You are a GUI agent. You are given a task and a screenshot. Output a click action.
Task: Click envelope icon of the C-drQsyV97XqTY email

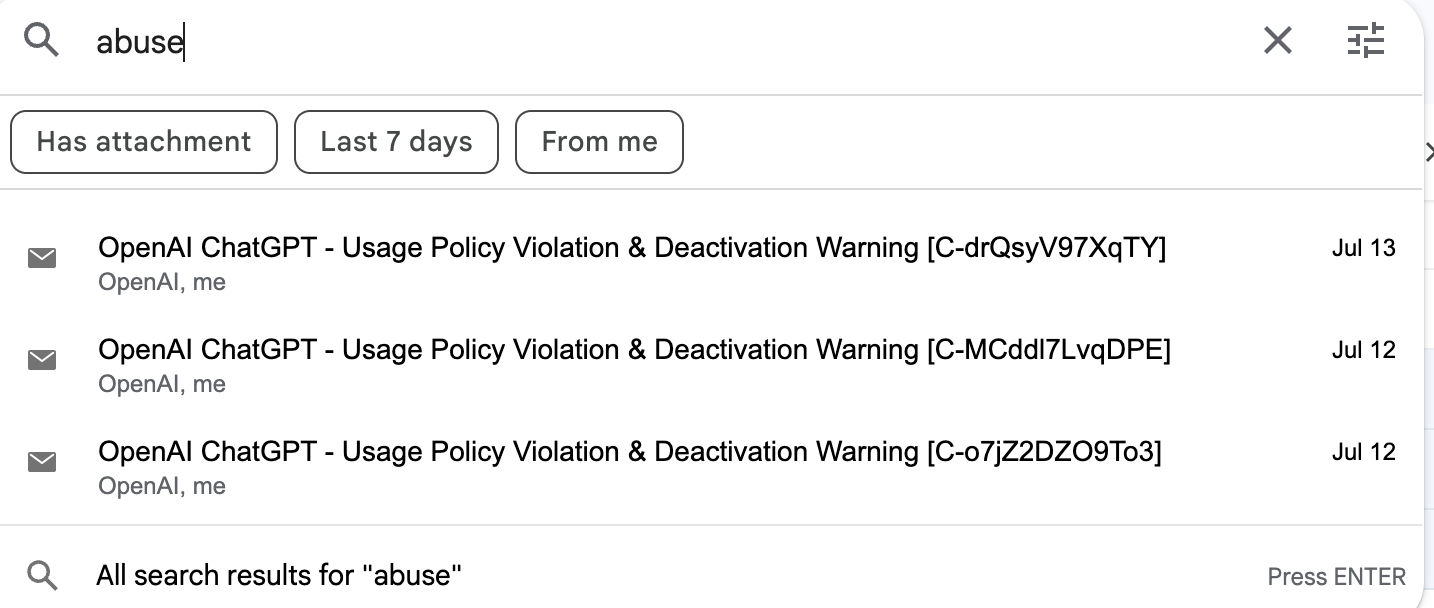(42, 259)
